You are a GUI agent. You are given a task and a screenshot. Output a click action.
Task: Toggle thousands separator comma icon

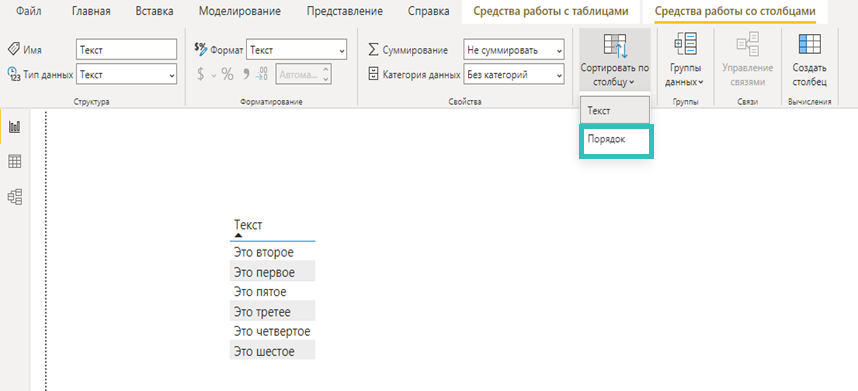click(x=246, y=74)
